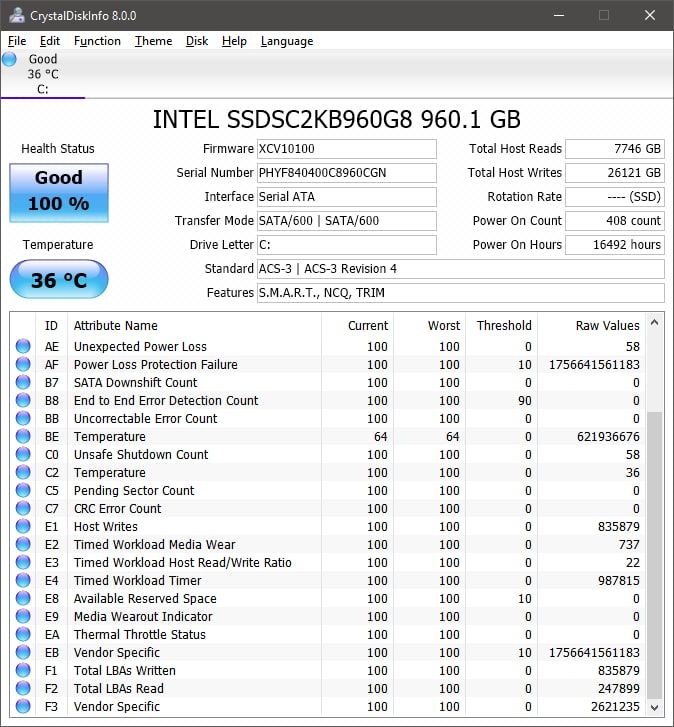Viewport: 674px width, 727px height.
Task: Open the Help menu
Action: click(x=234, y=41)
